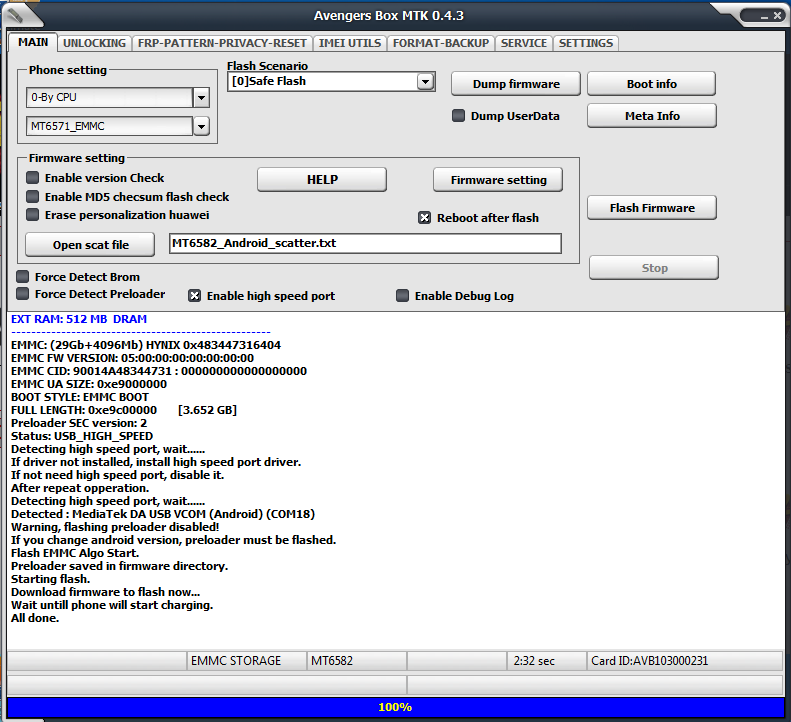
Task: Select the FORMAT-BACKUP tab
Action: click(x=441, y=43)
